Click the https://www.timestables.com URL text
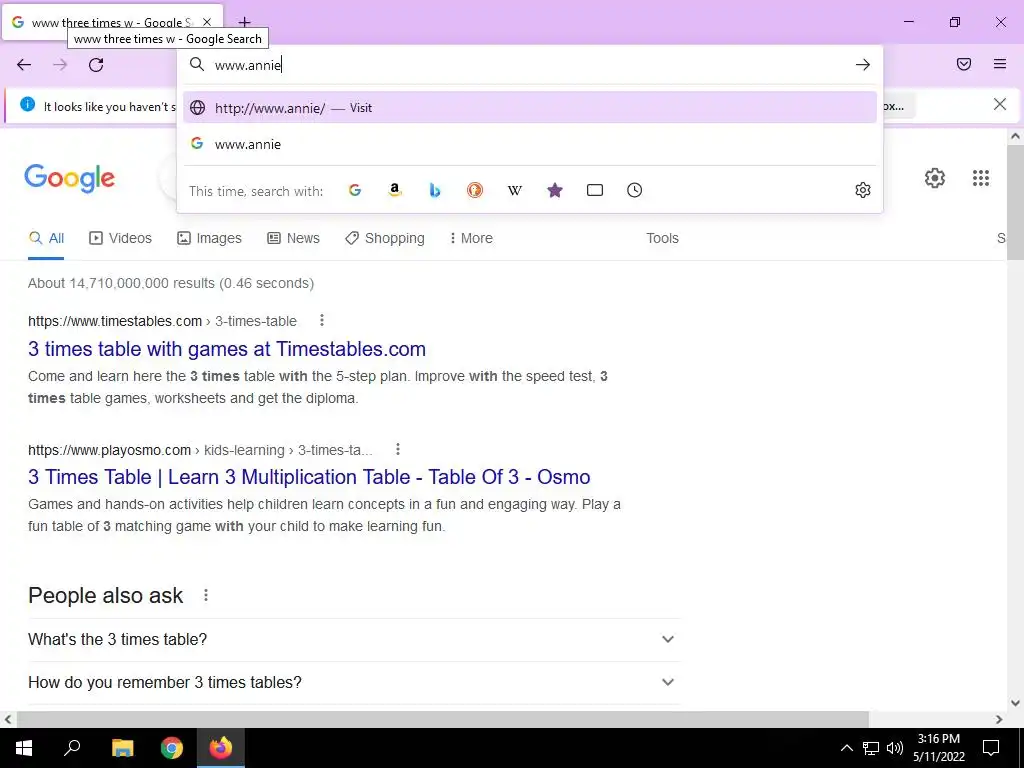 pyautogui.click(x=115, y=321)
